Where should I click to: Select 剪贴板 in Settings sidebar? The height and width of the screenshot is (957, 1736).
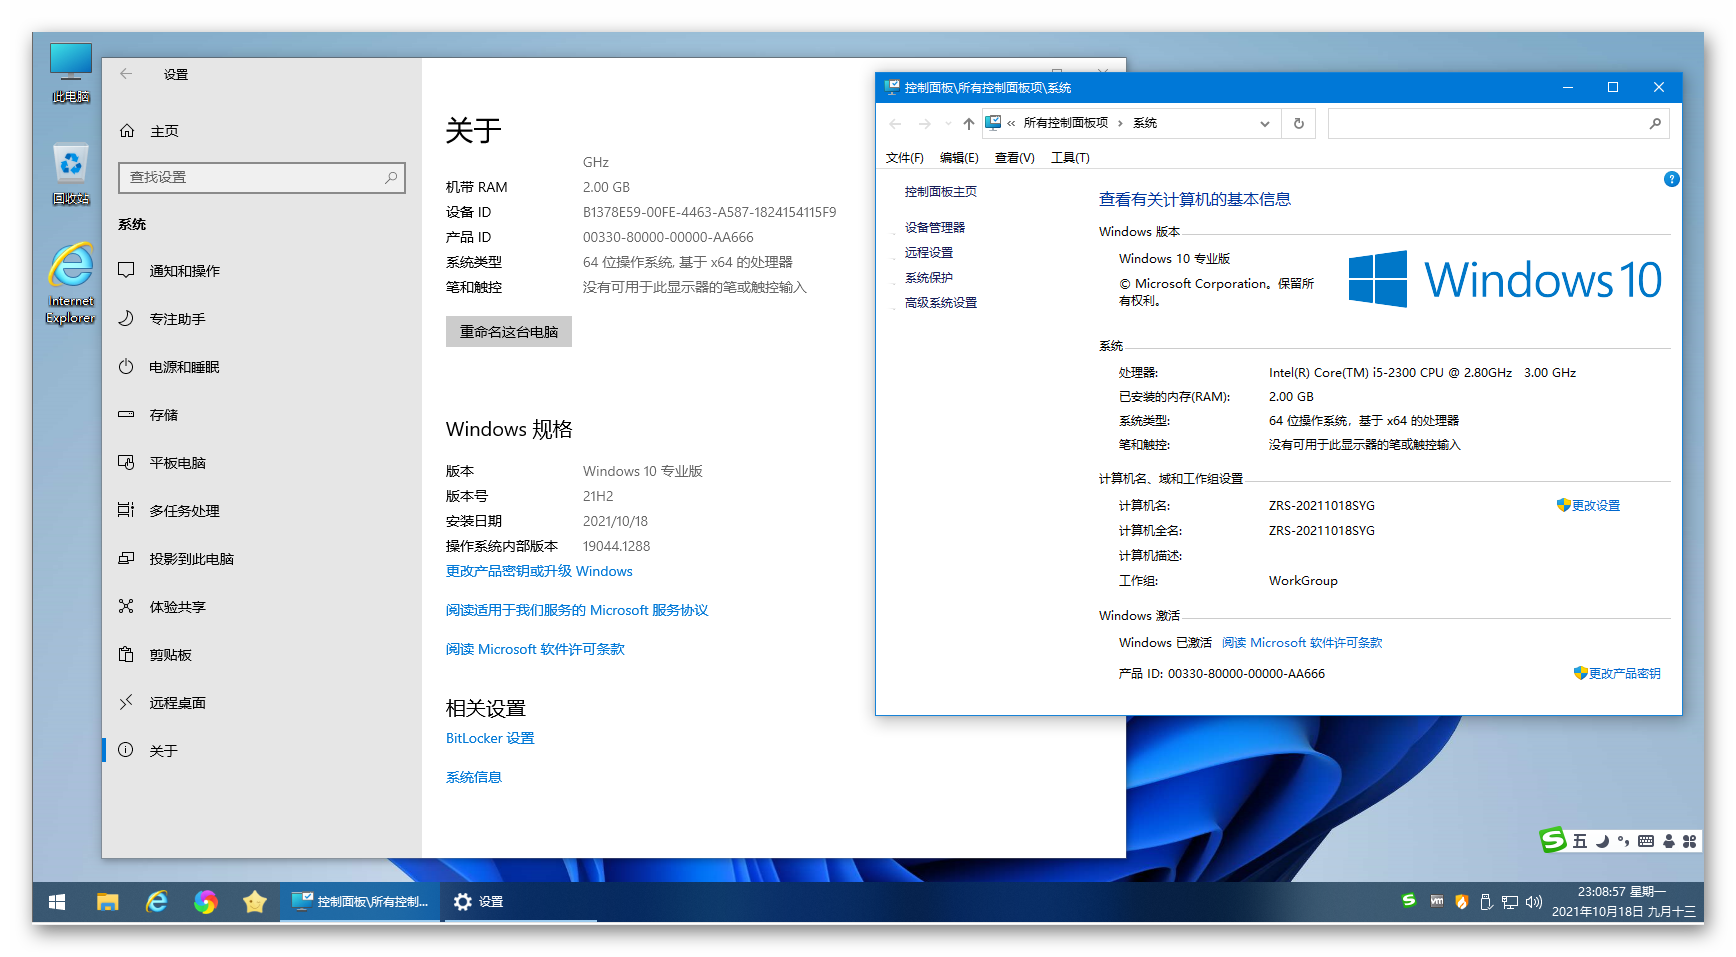pyautogui.click(x=262, y=655)
